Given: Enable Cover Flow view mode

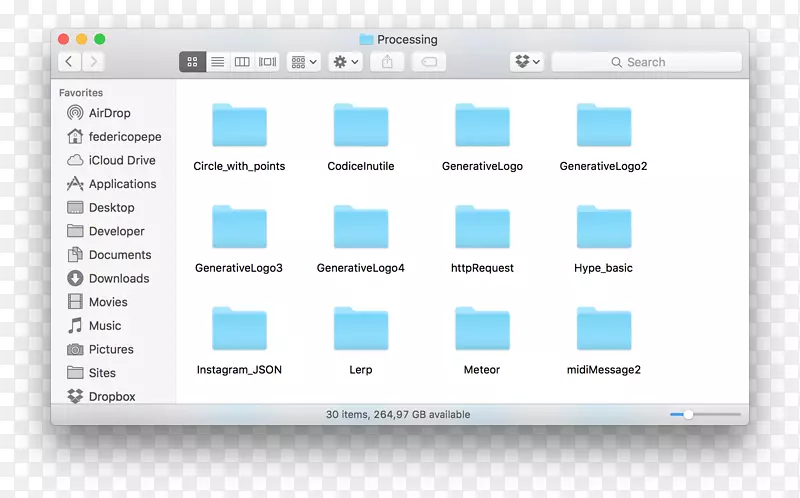Looking at the screenshot, I should pyautogui.click(x=267, y=62).
